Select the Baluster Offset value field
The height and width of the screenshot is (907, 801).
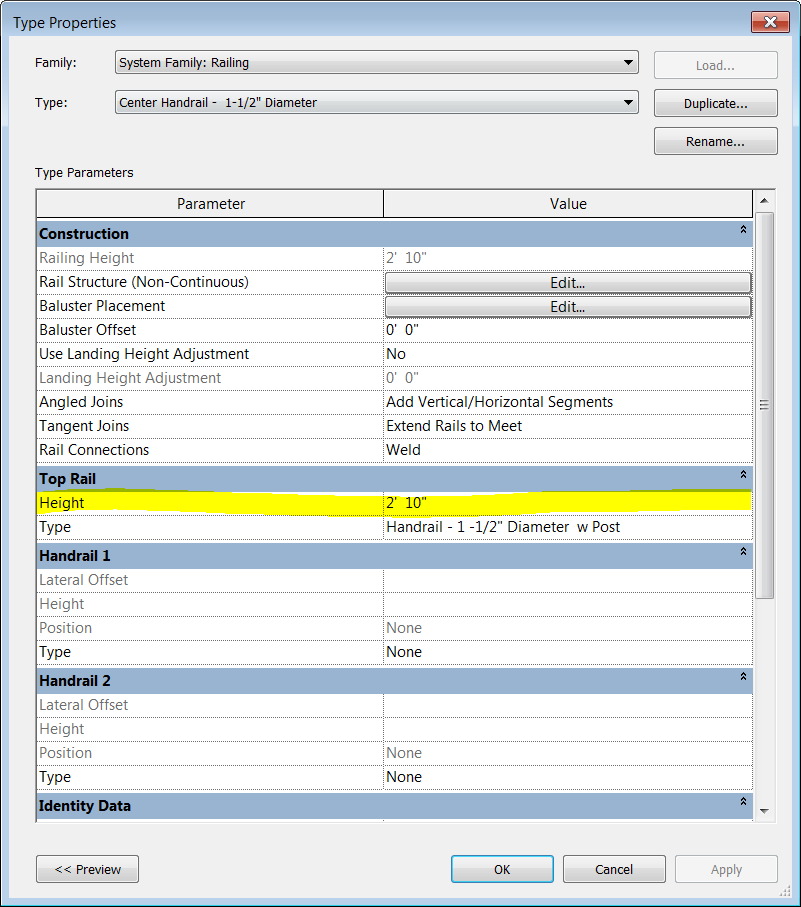(x=568, y=330)
